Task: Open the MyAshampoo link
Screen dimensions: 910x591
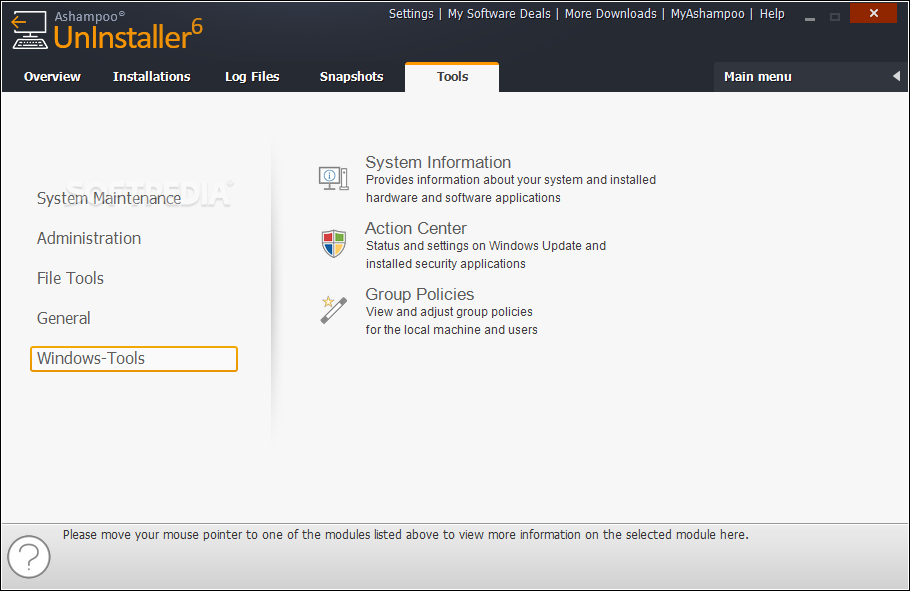Action: point(707,14)
